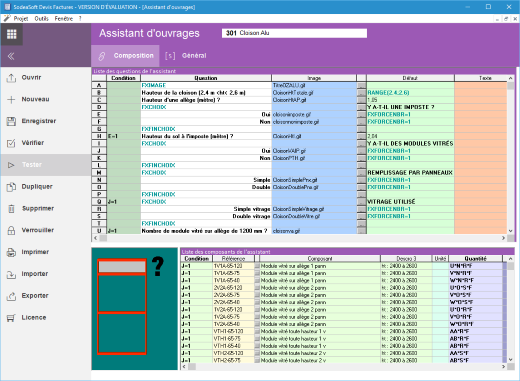Click the Vérifier check icon
Viewport: 520px width, 381px height.
(x=11, y=143)
